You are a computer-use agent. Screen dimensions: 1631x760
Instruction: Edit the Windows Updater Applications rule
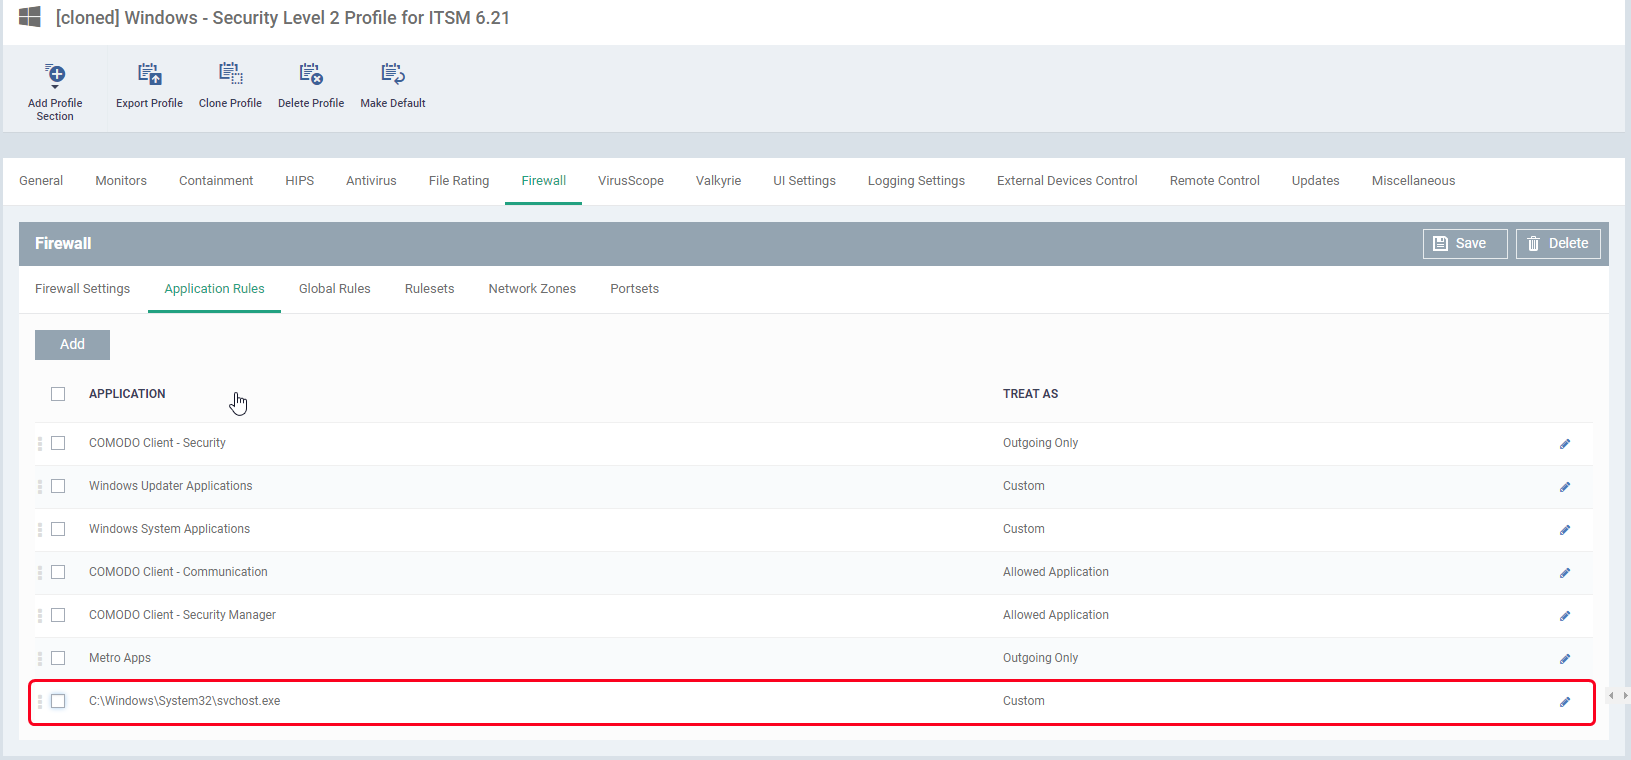click(1565, 487)
